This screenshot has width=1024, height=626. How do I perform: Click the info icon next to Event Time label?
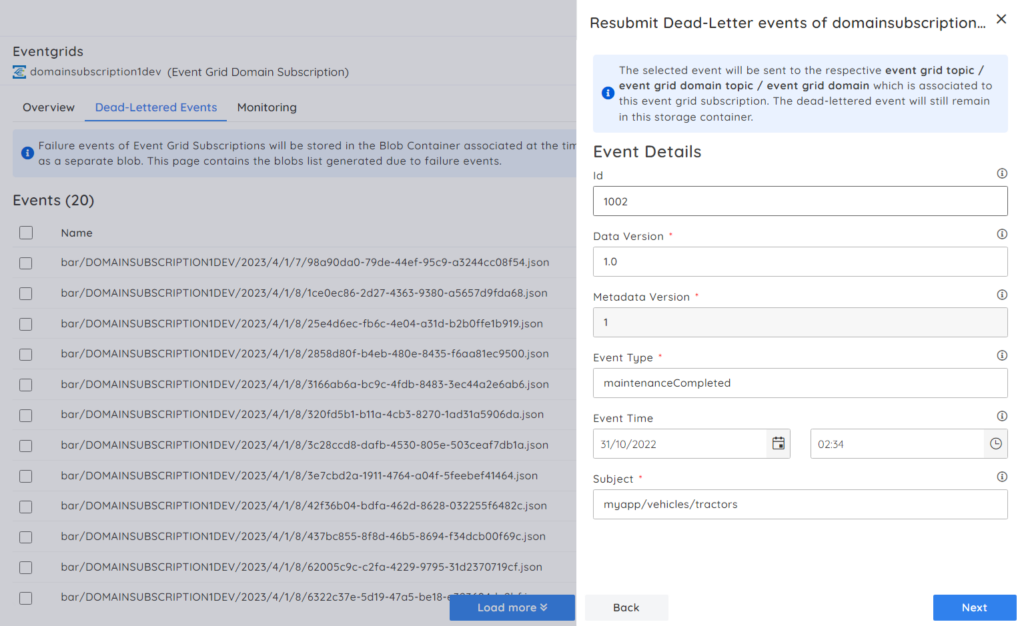coord(1002,416)
